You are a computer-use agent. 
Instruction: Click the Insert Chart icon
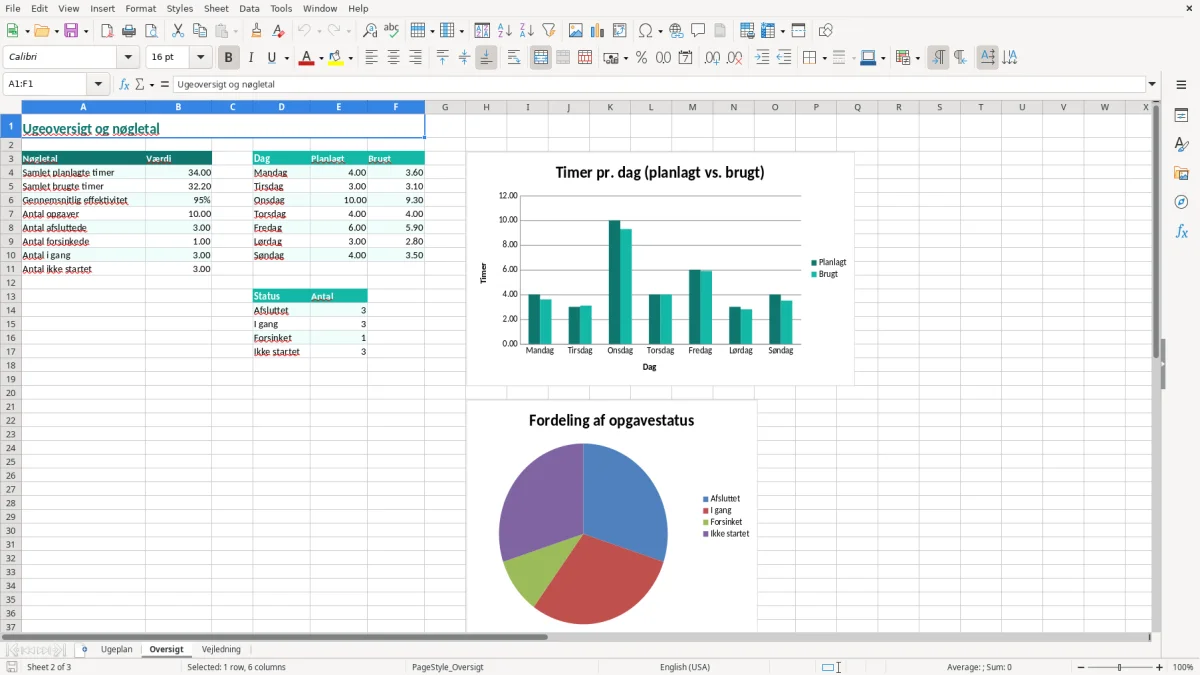598,31
